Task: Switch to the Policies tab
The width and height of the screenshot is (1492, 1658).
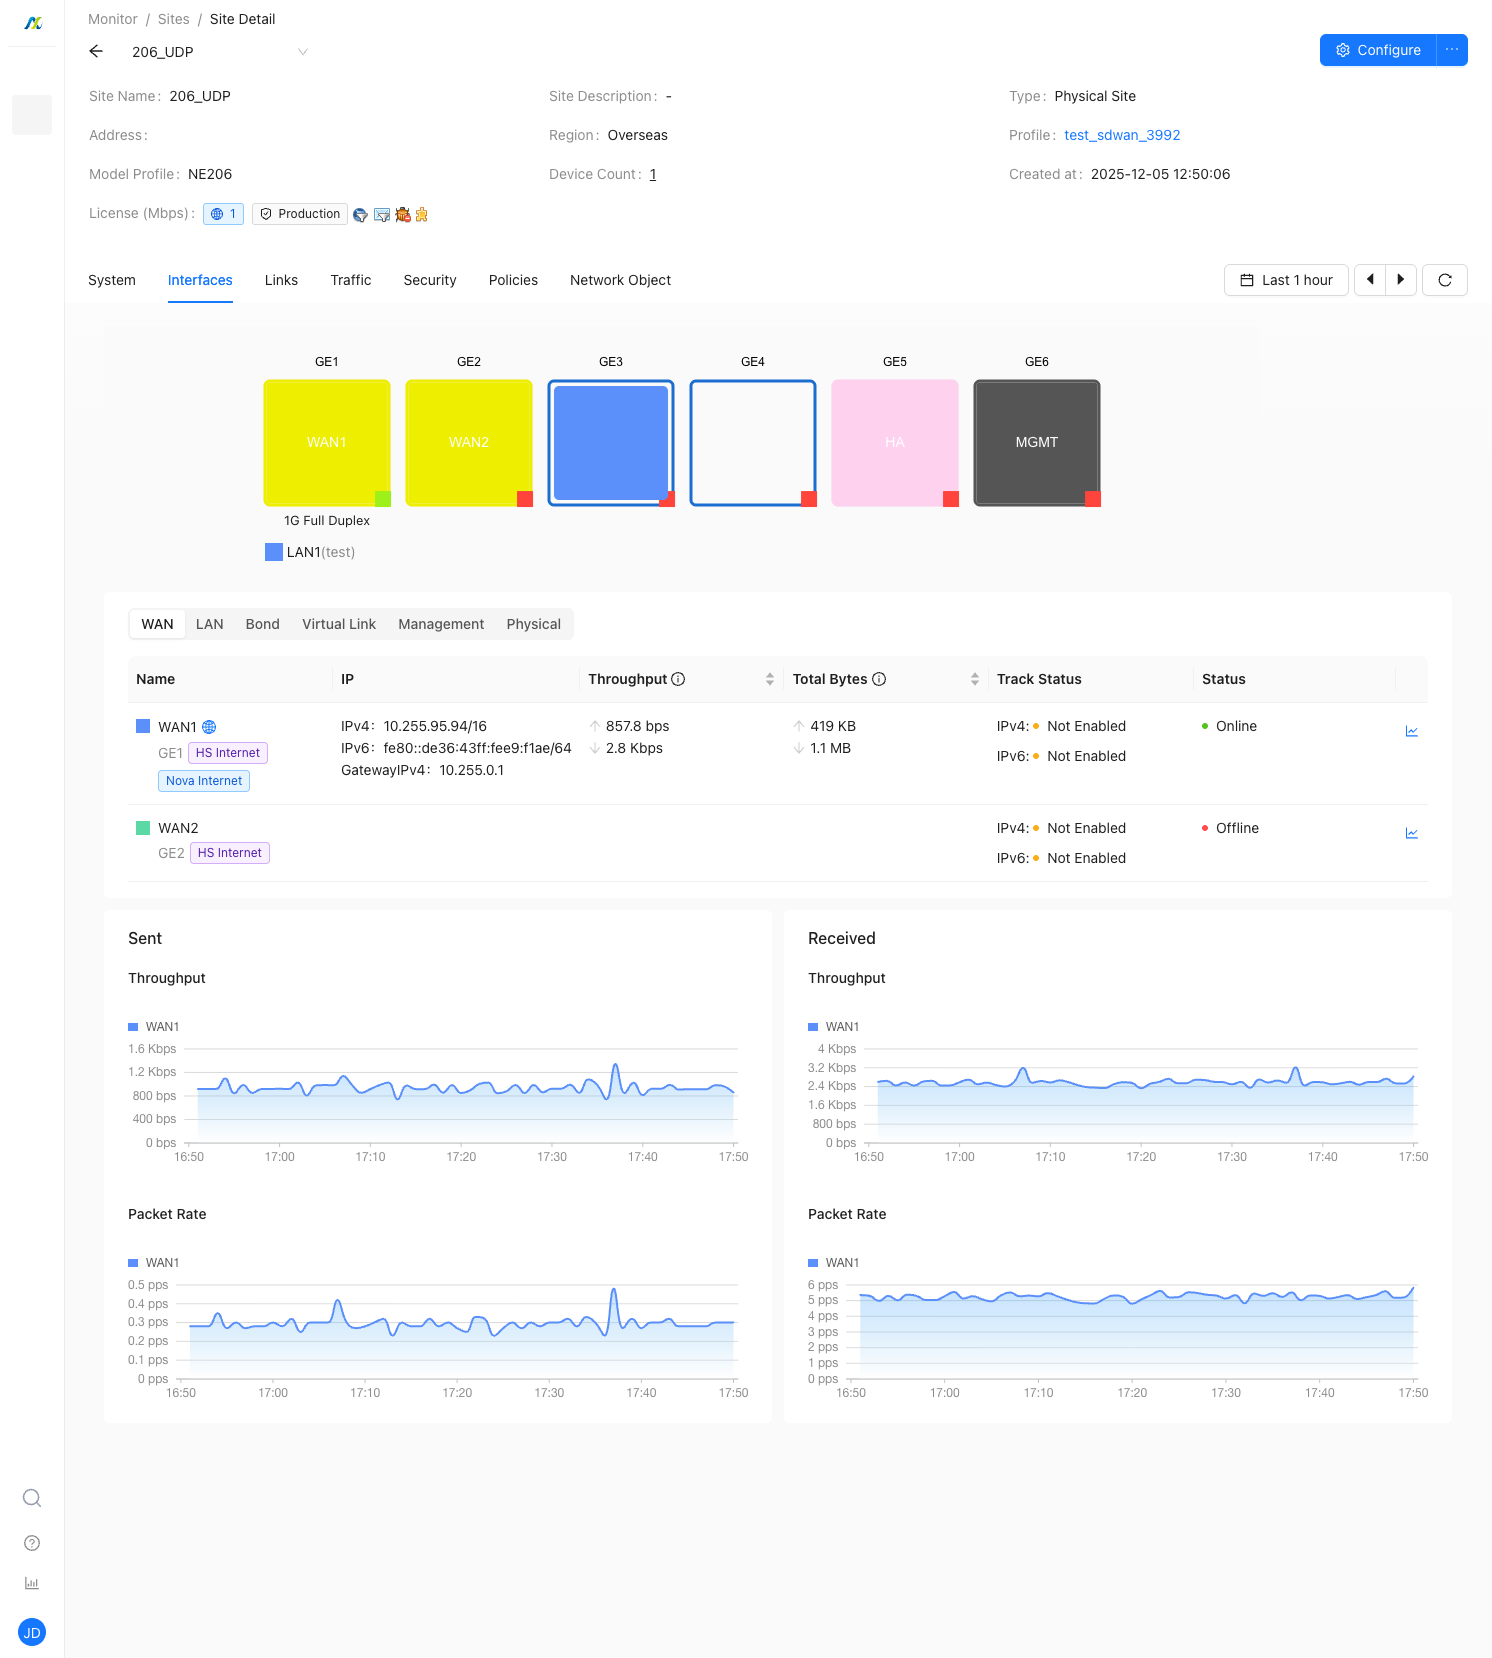Action: pos(513,280)
